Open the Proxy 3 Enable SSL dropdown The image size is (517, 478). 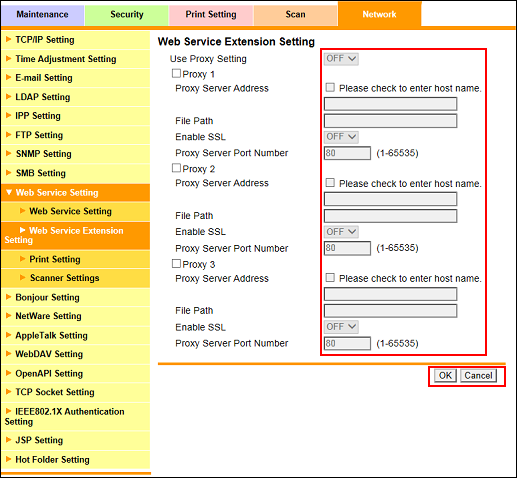pos(341,327)
